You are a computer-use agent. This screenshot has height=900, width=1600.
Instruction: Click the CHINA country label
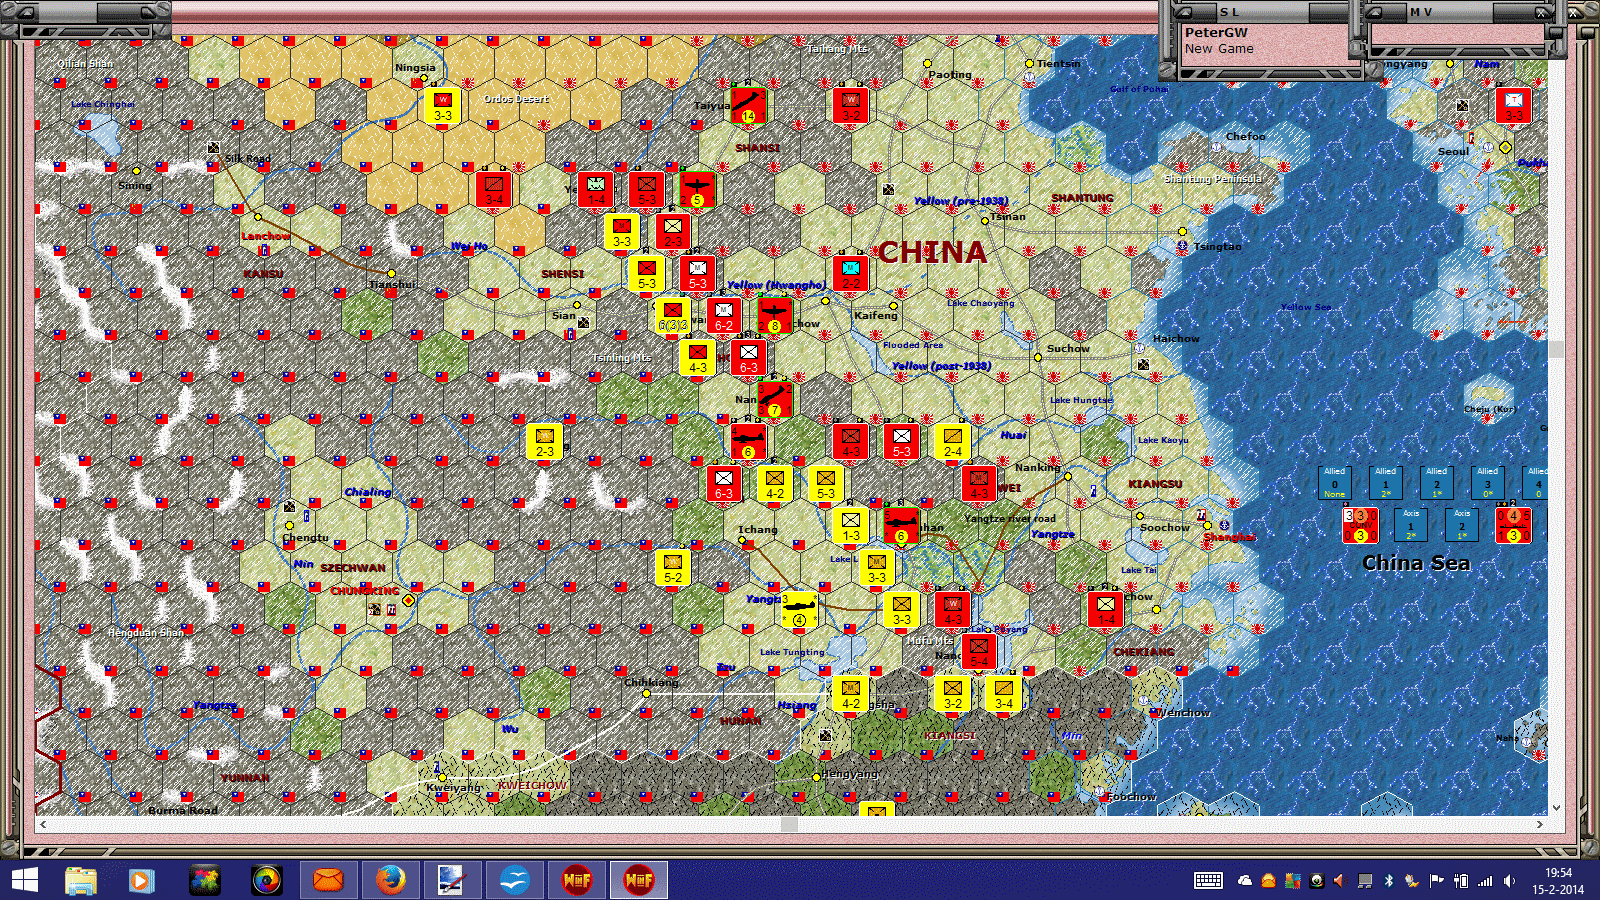932,252
